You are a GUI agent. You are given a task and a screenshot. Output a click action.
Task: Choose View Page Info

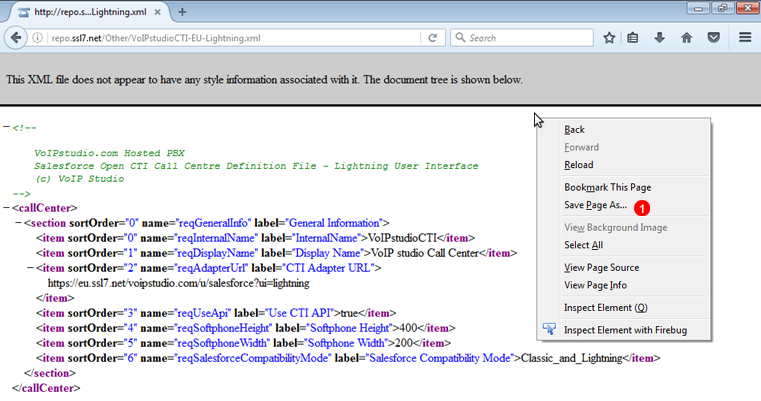[596, 285]
